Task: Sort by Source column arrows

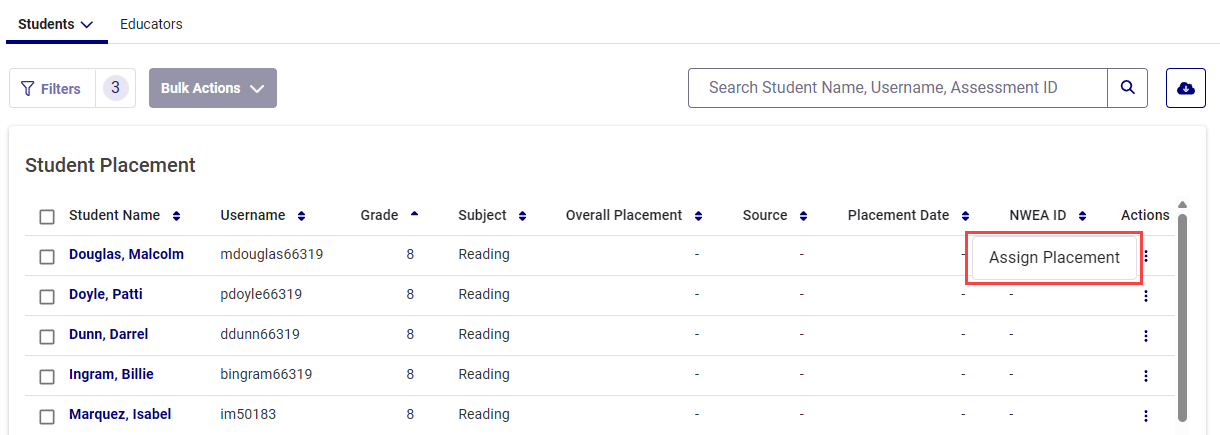Action: (x=803, y=216)
